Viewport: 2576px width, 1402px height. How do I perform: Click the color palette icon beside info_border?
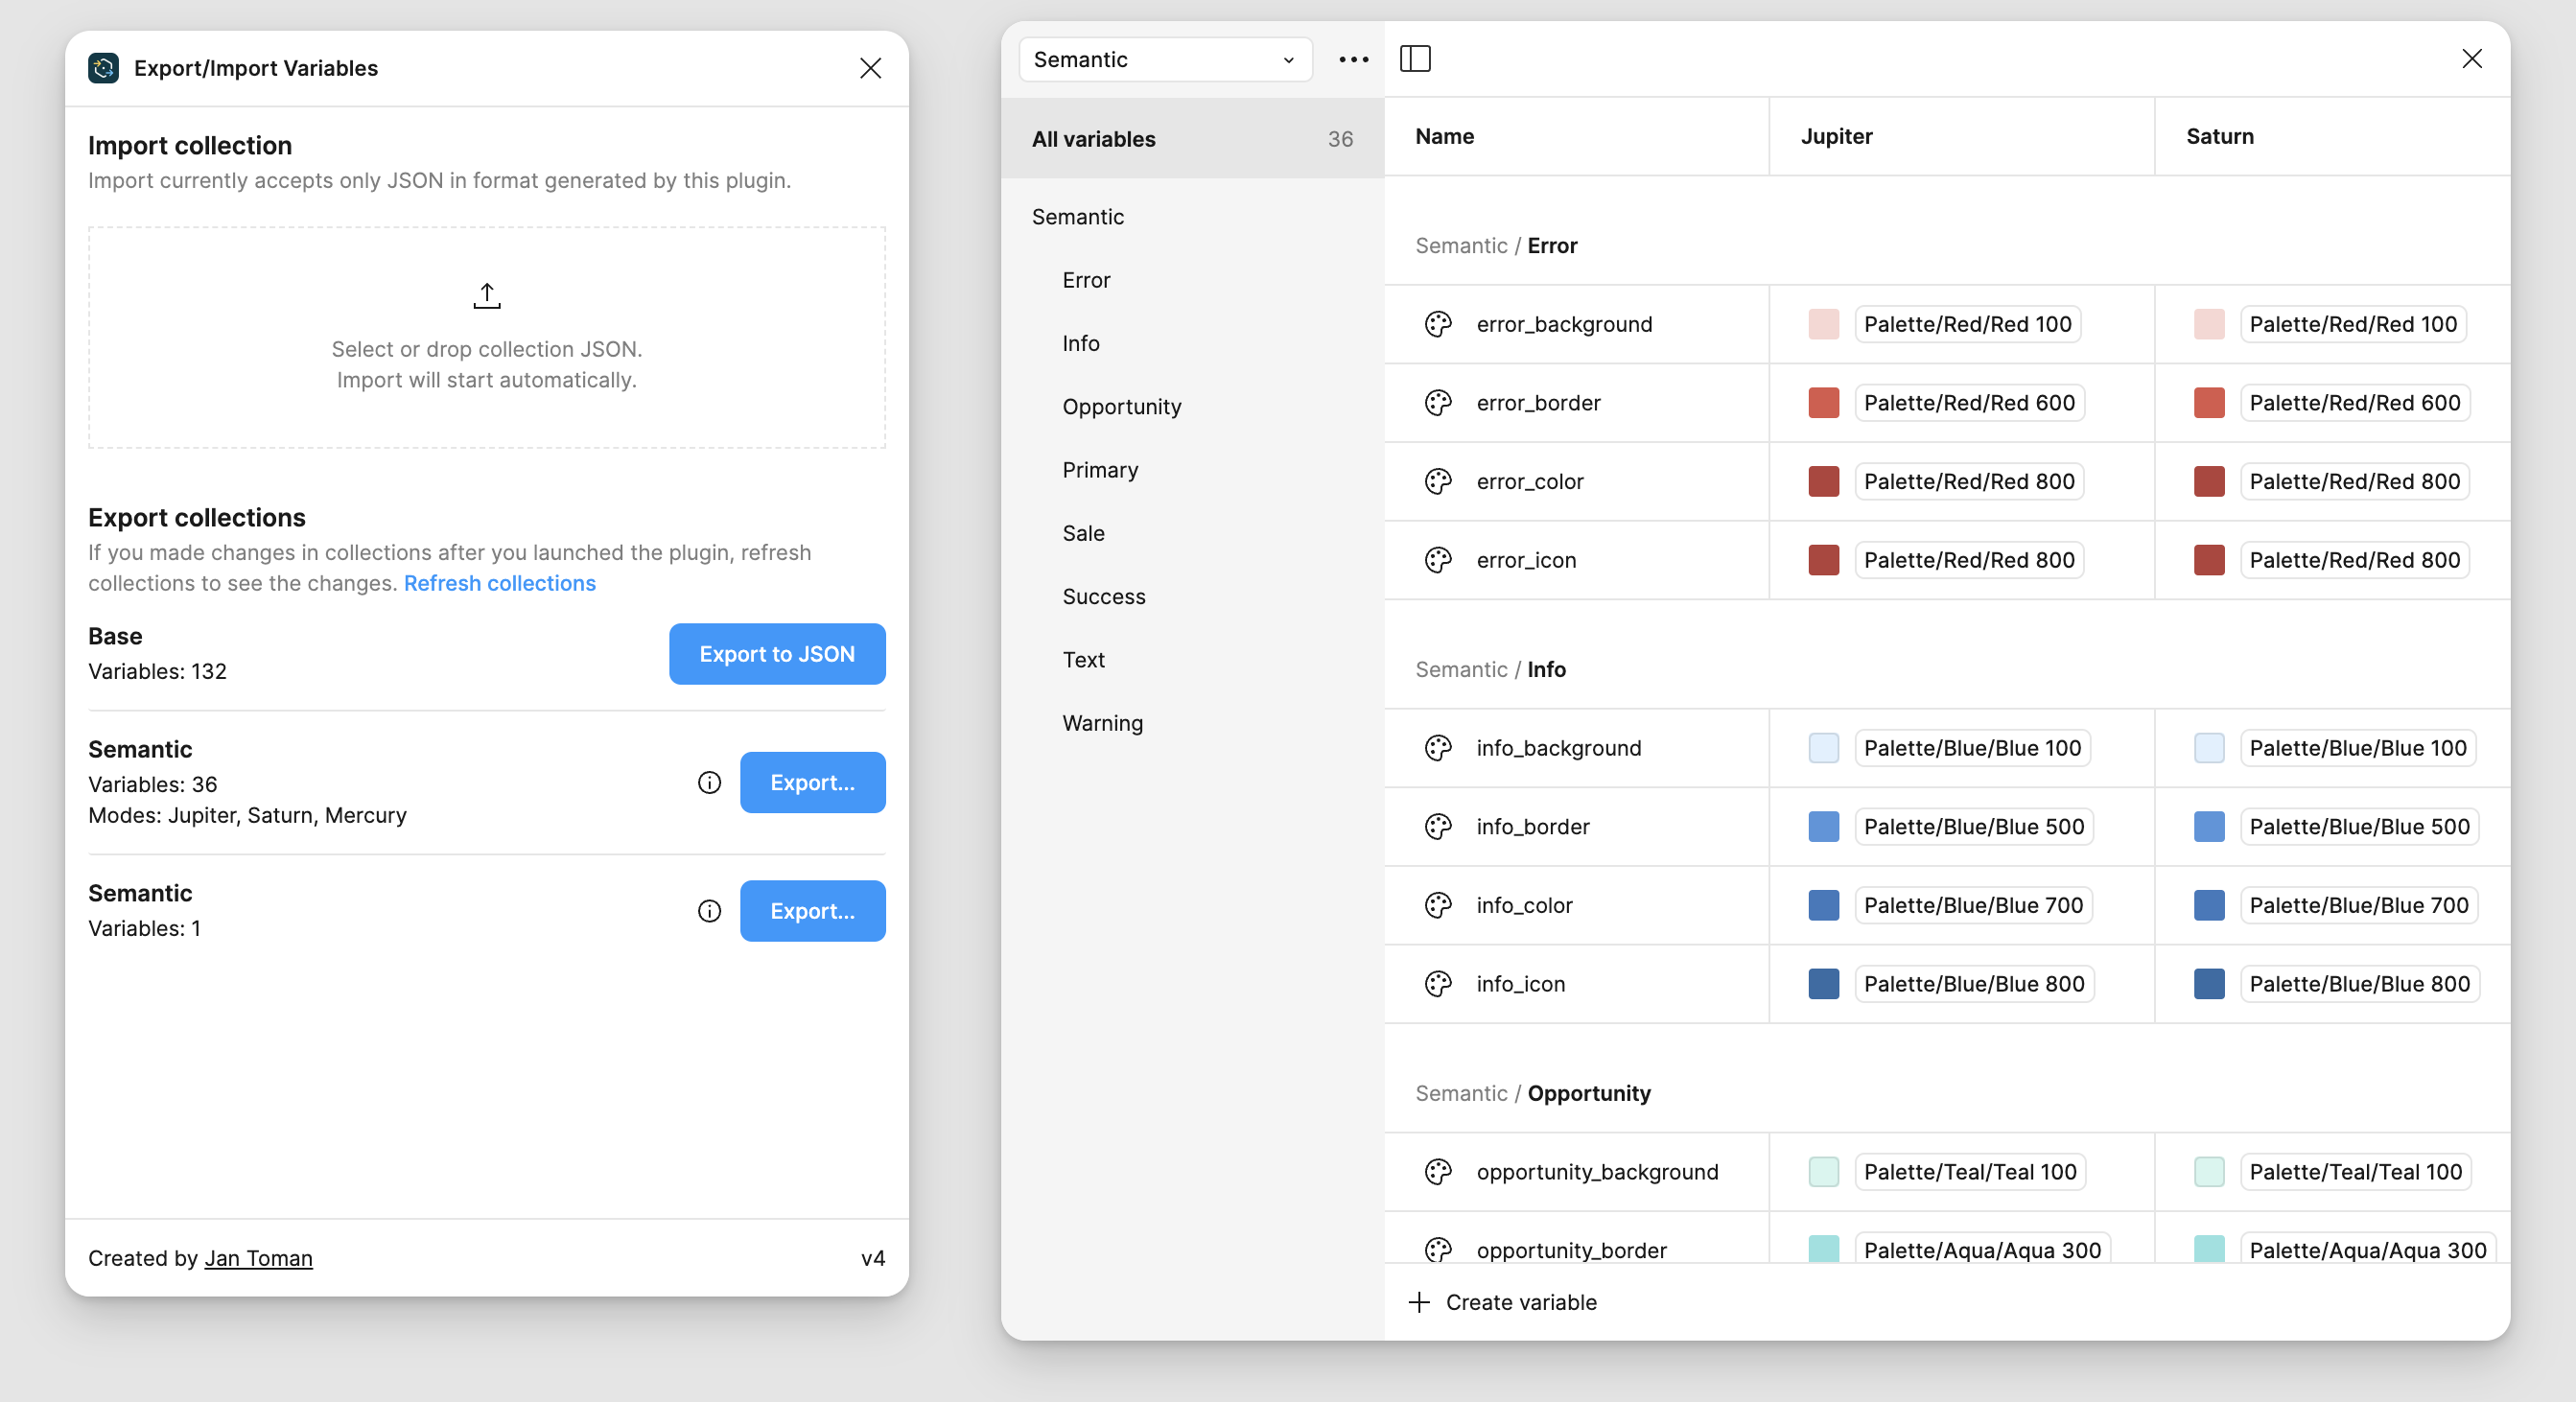pos(1438,826)
